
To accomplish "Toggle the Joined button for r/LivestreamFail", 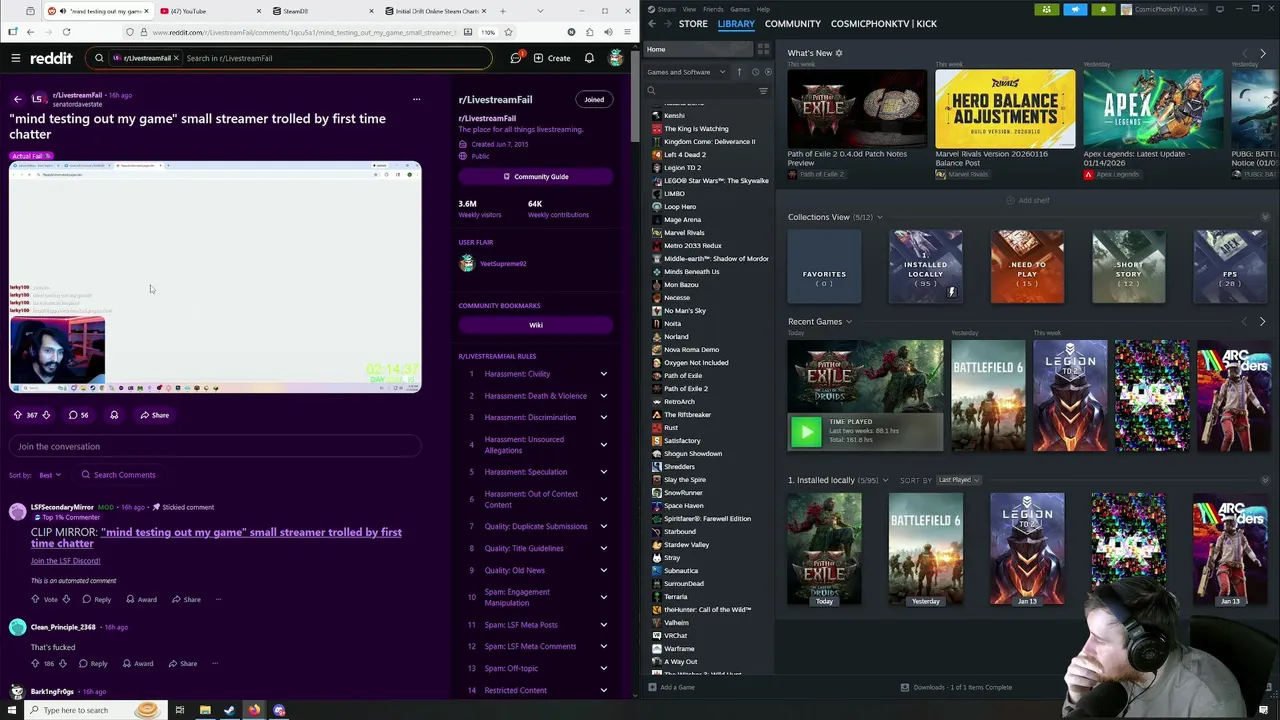I will click(x=594, y=99).
